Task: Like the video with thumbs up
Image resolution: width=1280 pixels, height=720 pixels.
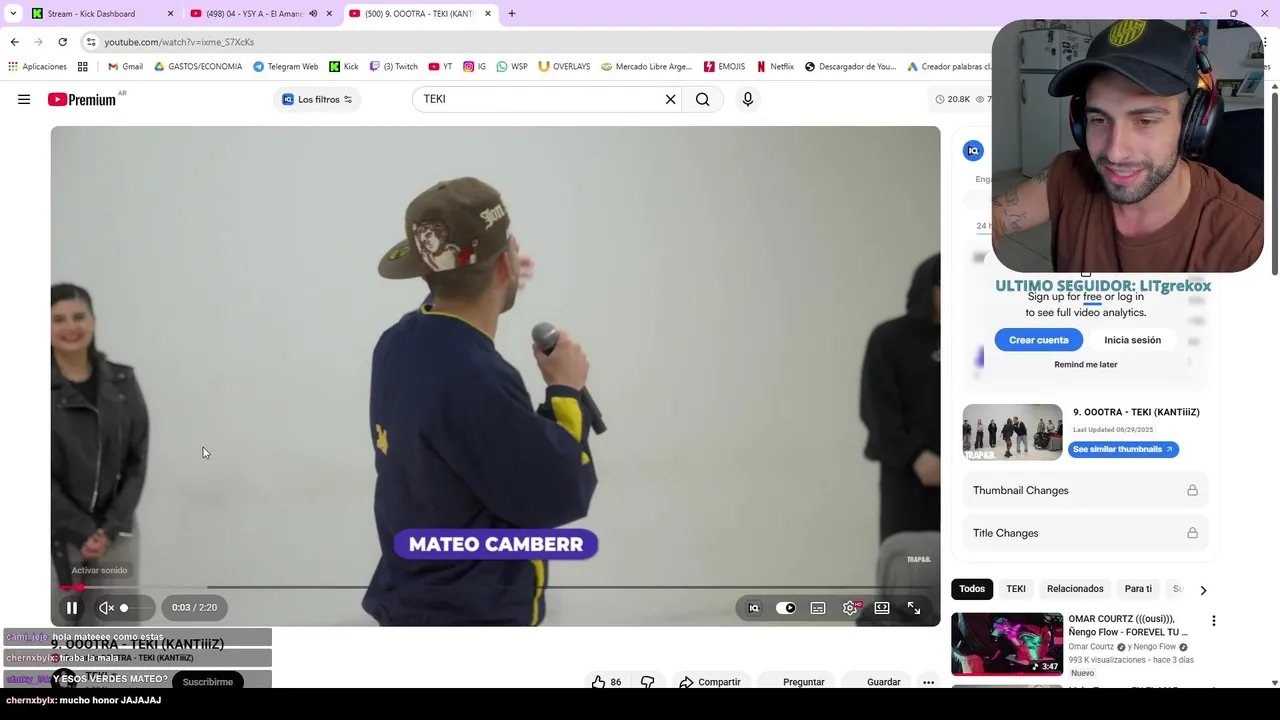Action: (606, 682)
